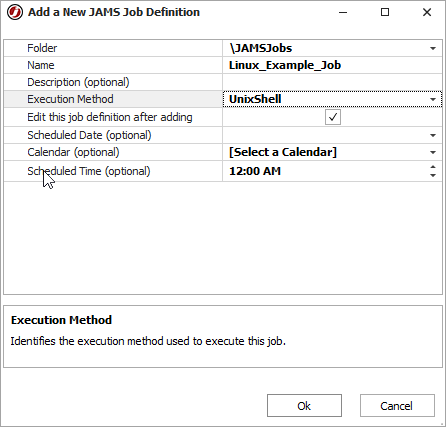Select the Calendar (optional) label

click(73, 152)
